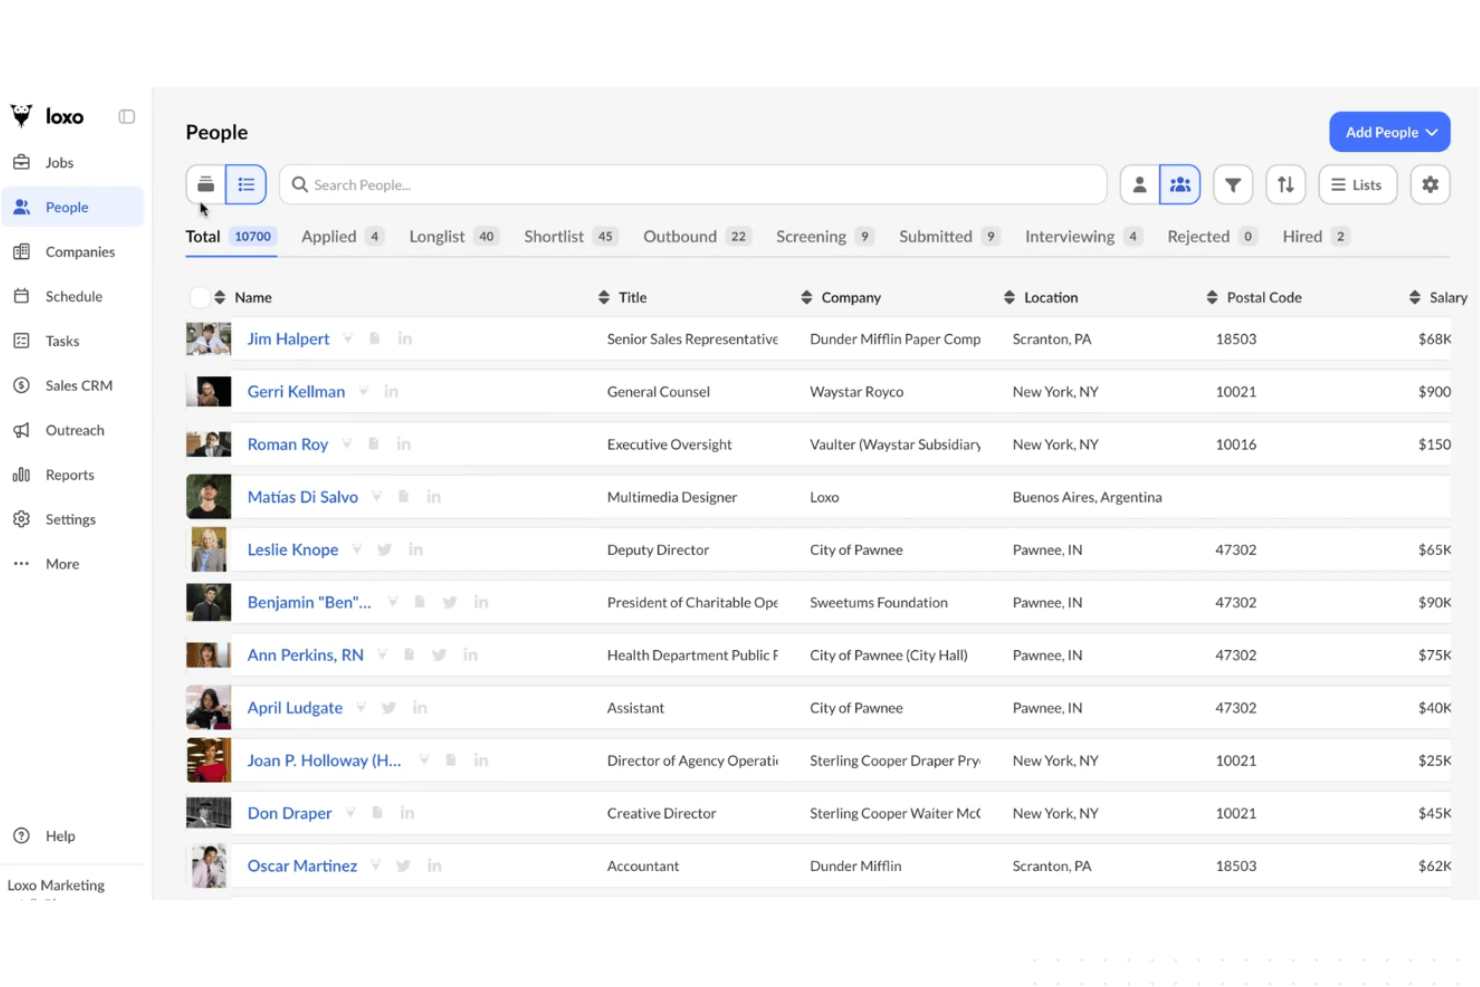The height and width of the screenshot is (987, 1480).
Task: Tick the select-all checkbox beside Name header
Action: pos(199,297)
